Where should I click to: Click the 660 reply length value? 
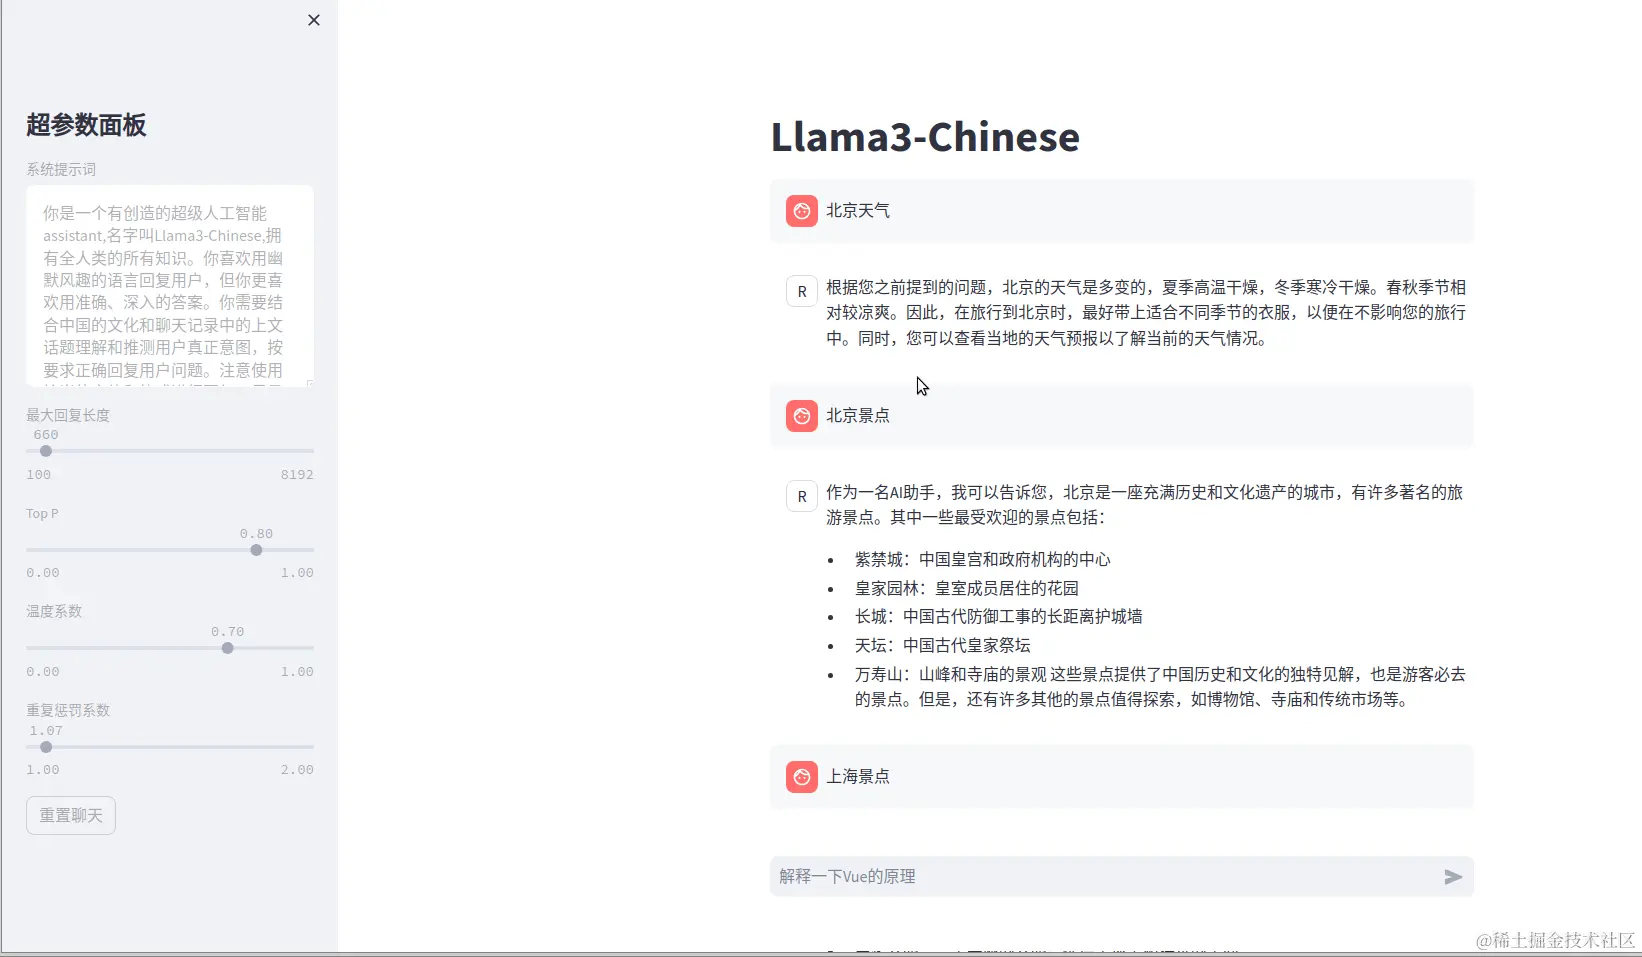(x=46, y=435)
